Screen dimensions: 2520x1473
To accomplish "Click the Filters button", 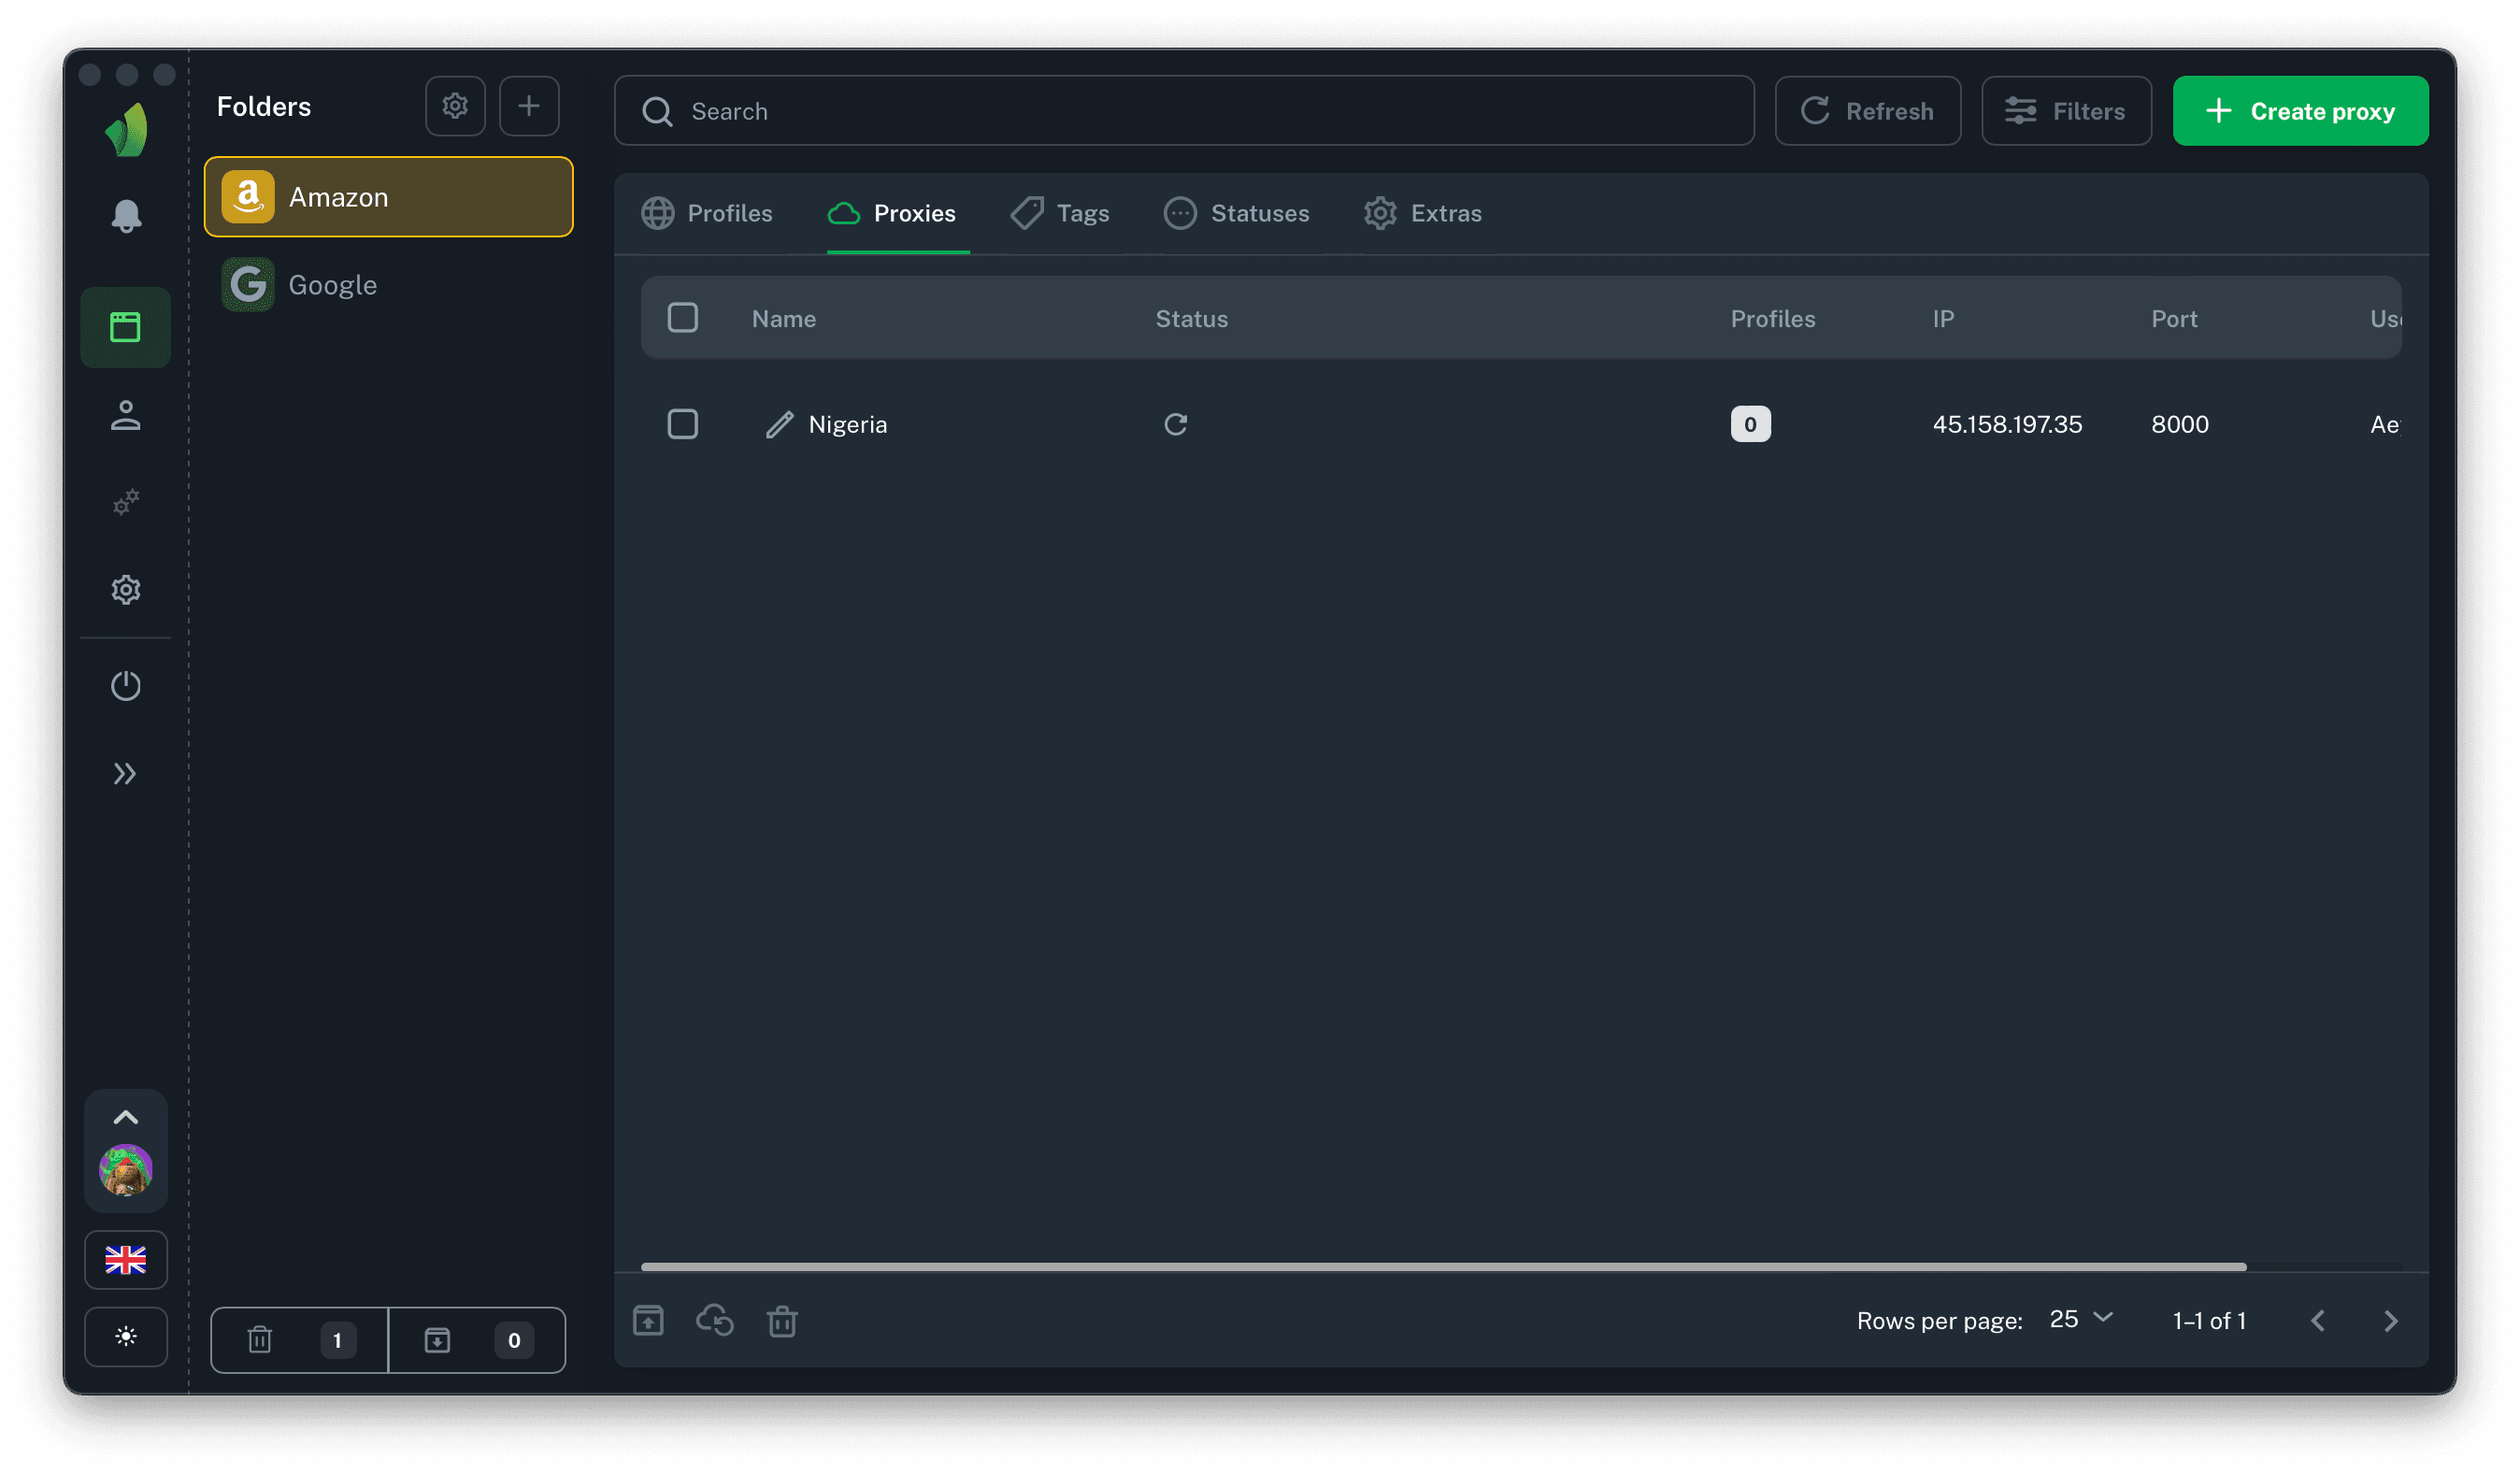I will click(x=2066, y=111).
